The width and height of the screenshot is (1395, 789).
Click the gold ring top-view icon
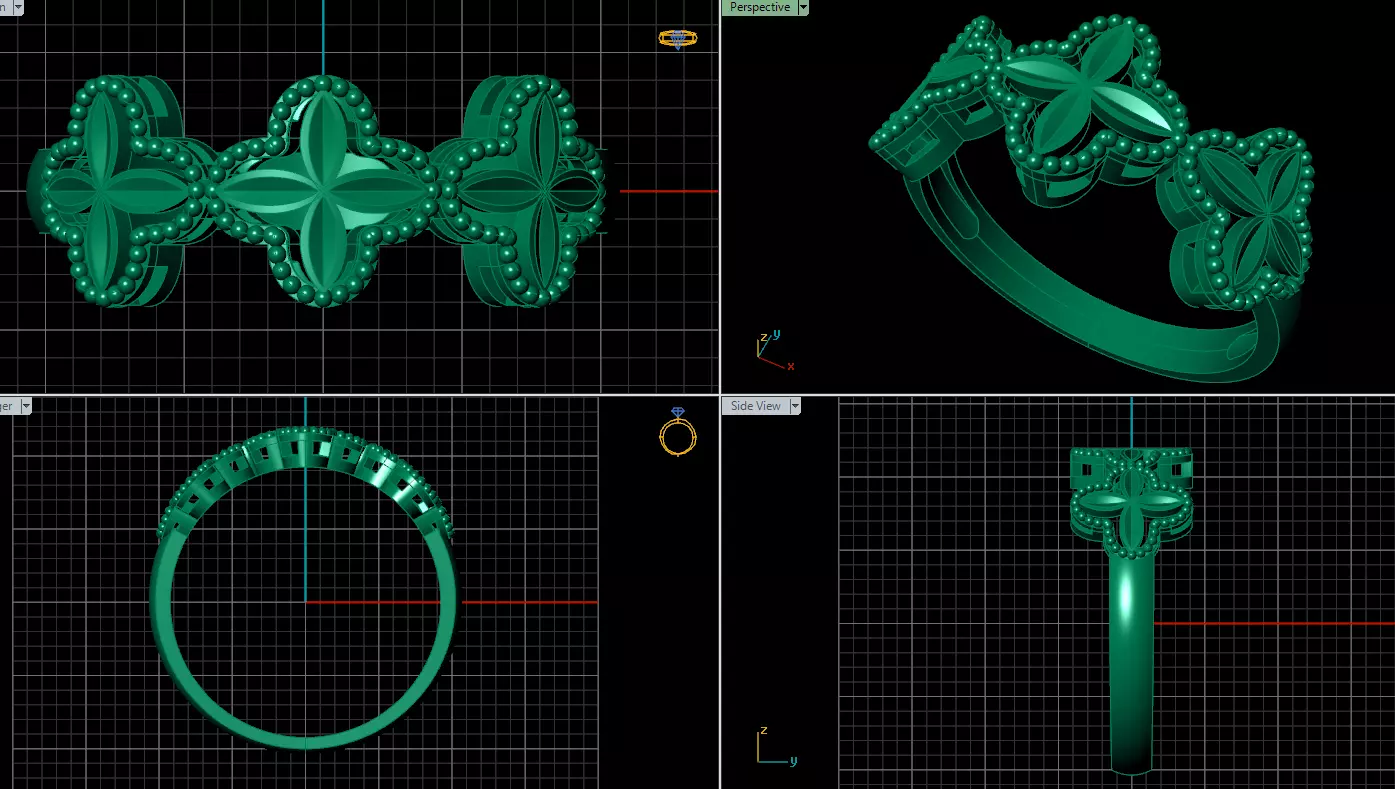677,39
